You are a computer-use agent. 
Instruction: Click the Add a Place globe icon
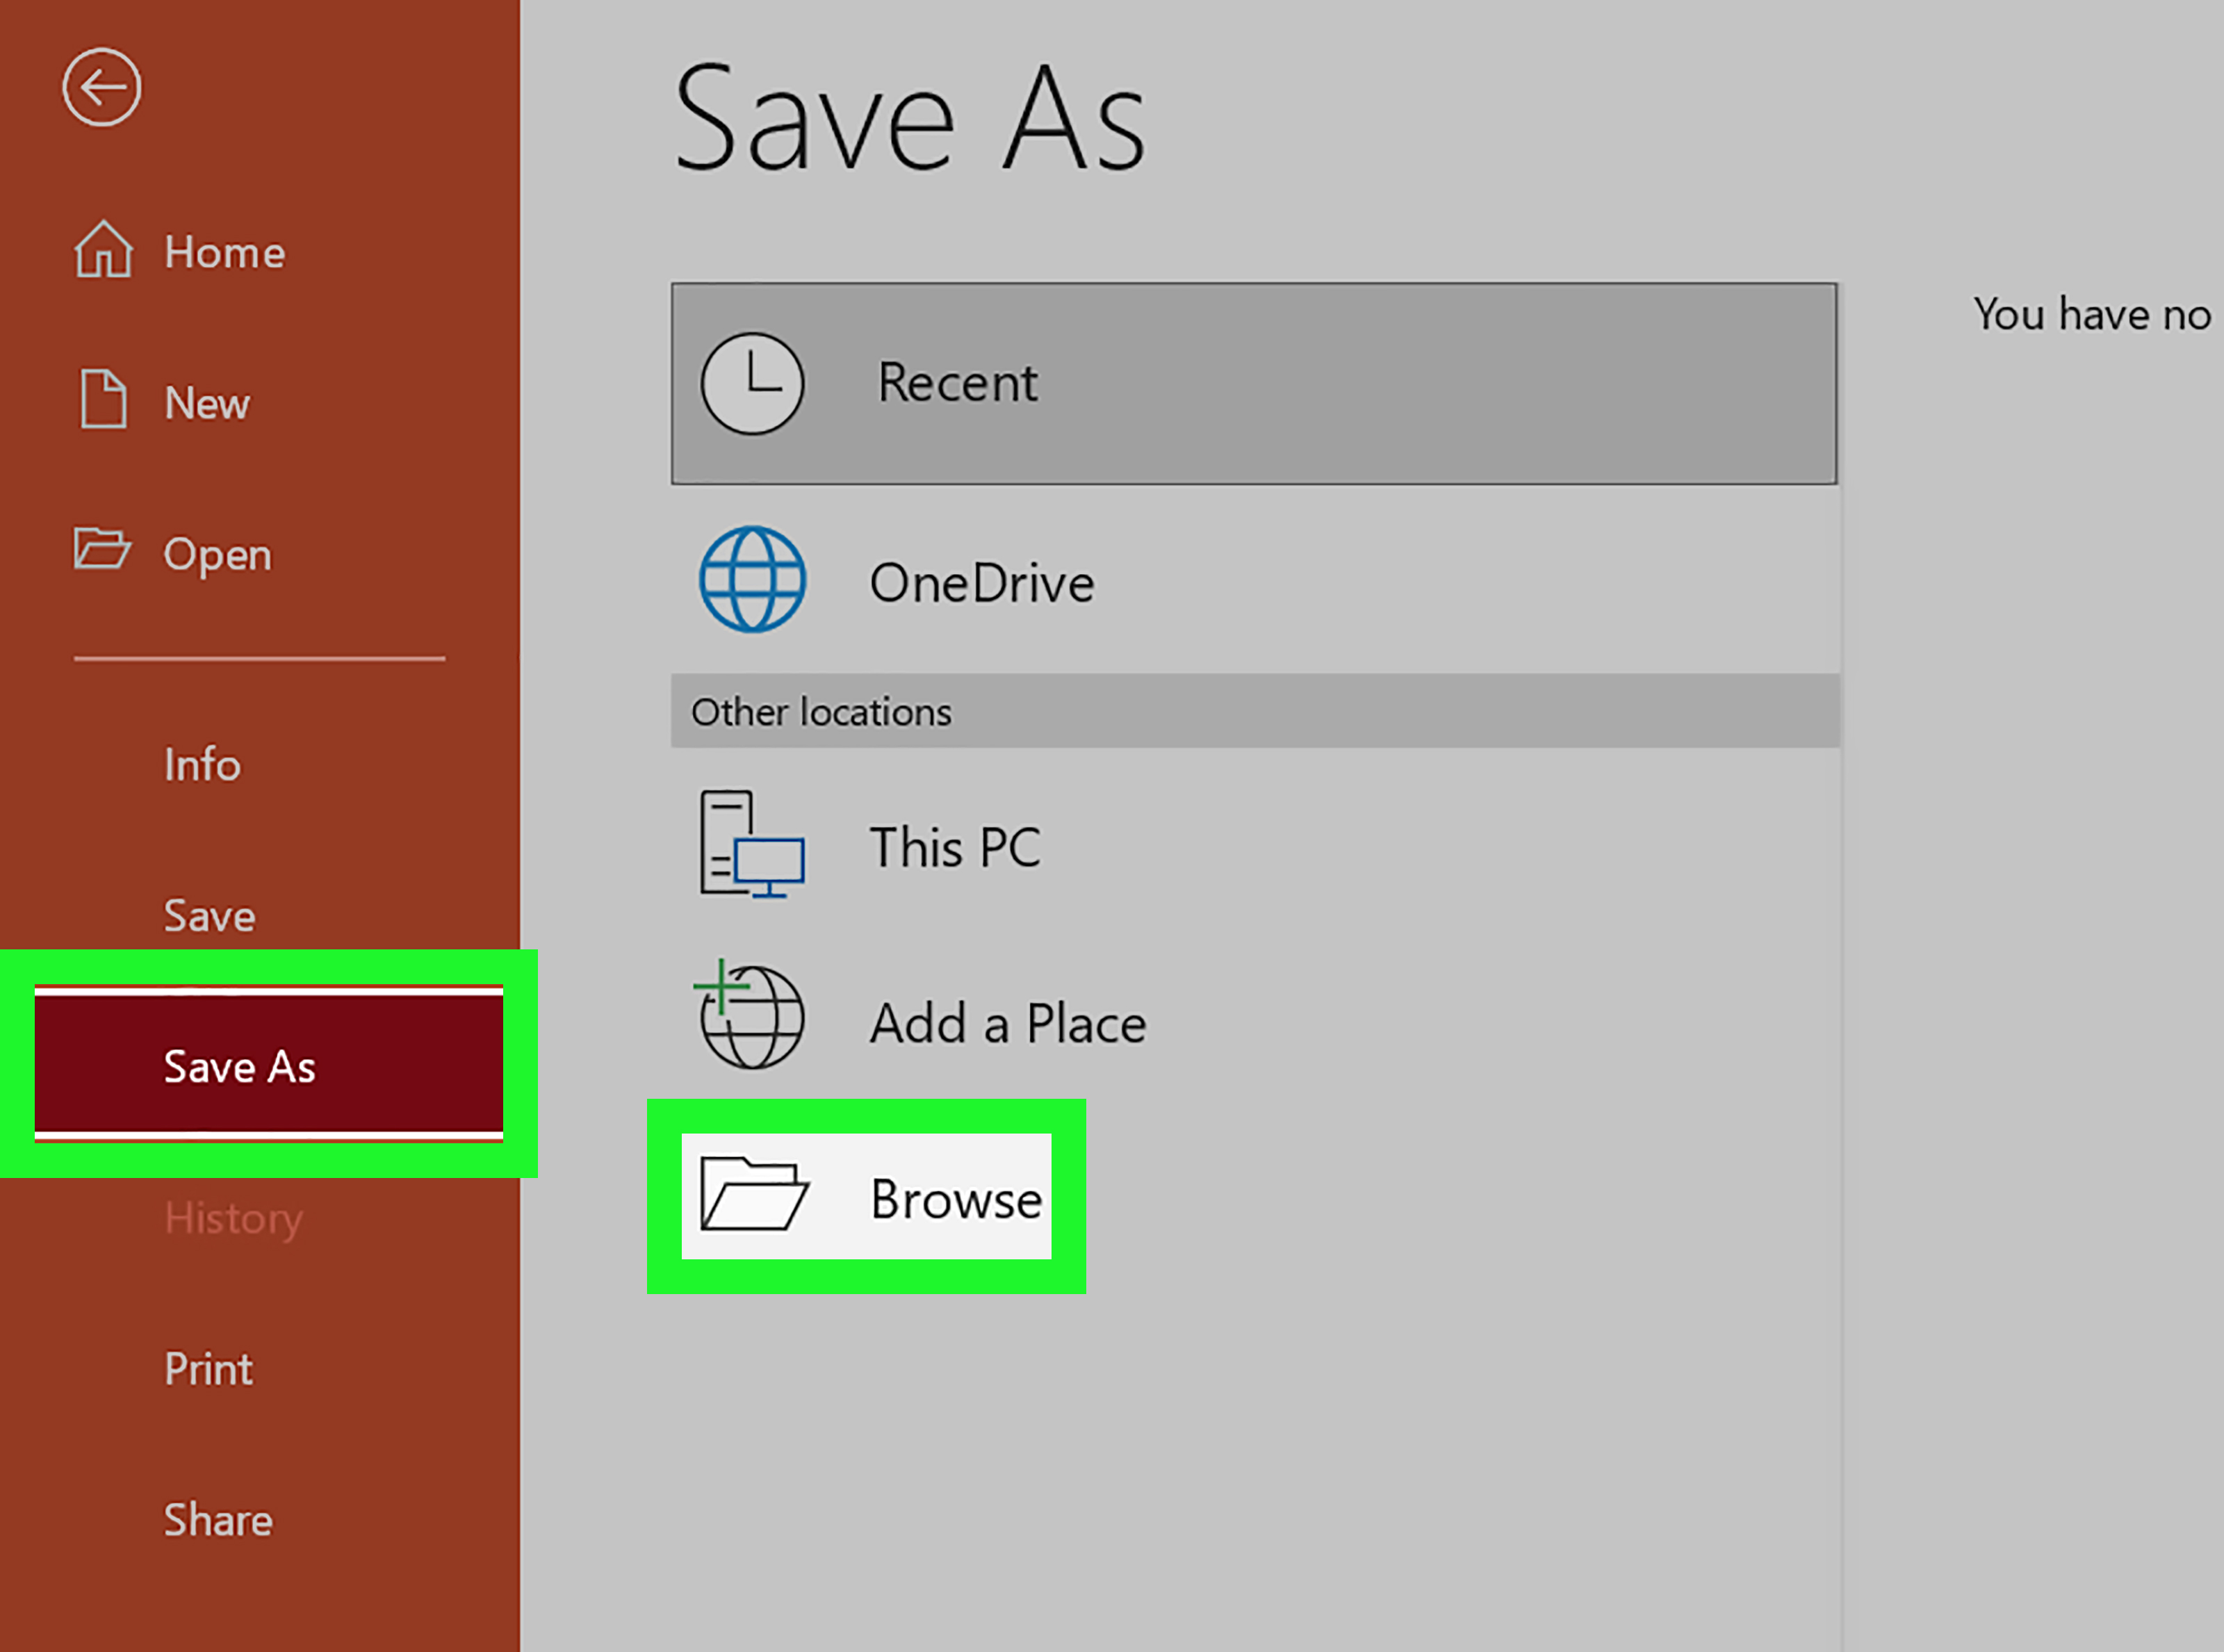[749, 1014]
